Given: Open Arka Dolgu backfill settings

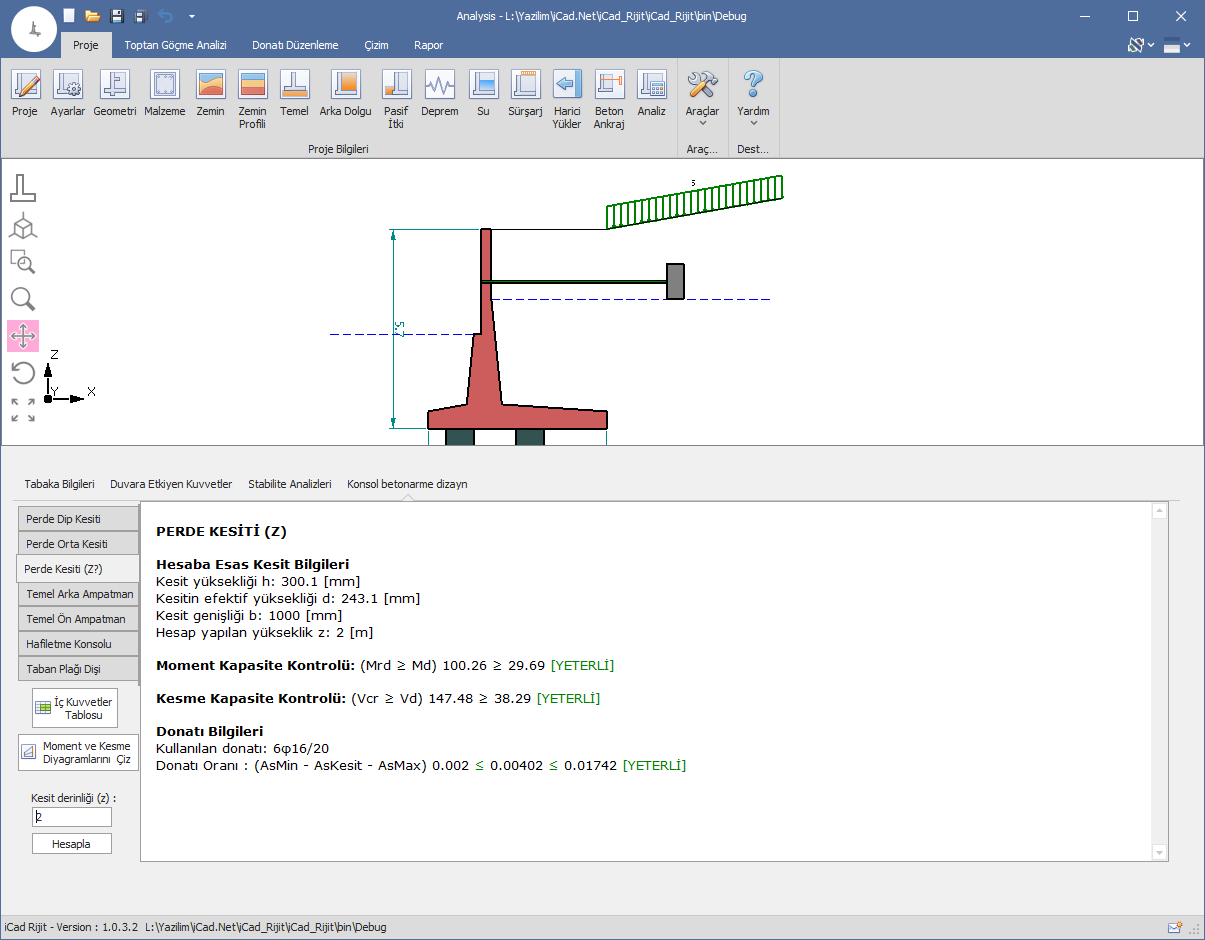Looking at the screenshot, I should pyautogui.click(x=345, y=94).
